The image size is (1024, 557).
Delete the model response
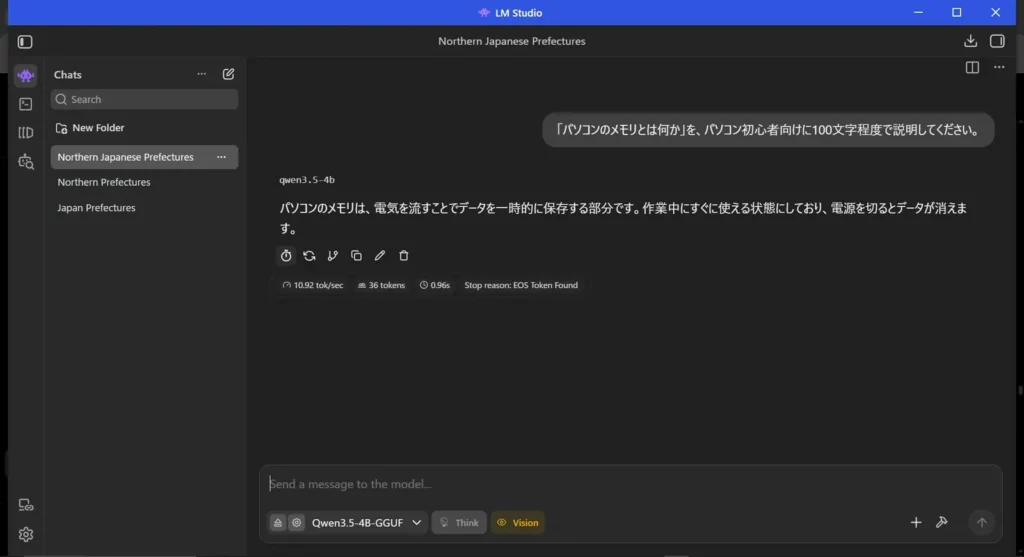point(404,256)
